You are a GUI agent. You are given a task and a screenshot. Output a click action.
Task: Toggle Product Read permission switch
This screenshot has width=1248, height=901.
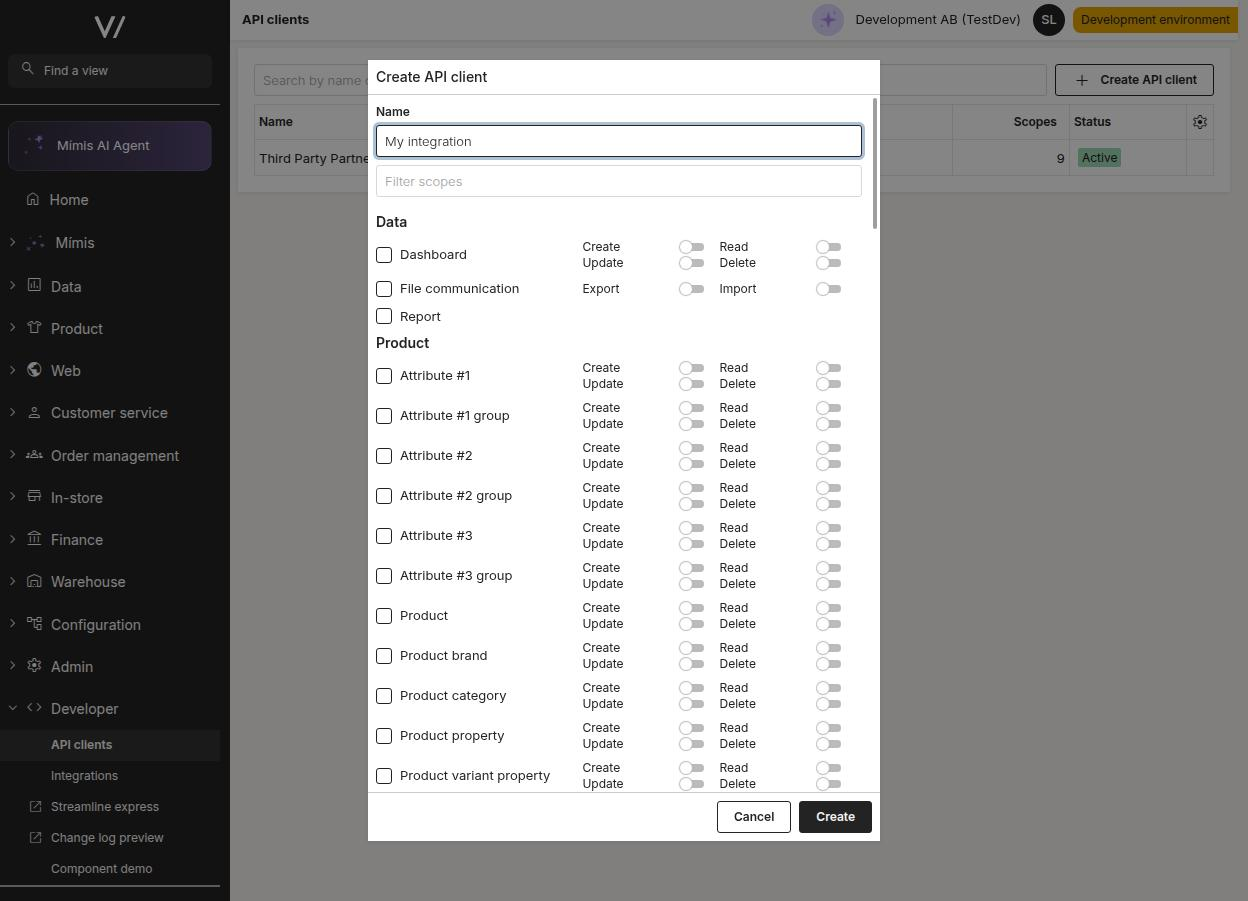click(828, 608)
